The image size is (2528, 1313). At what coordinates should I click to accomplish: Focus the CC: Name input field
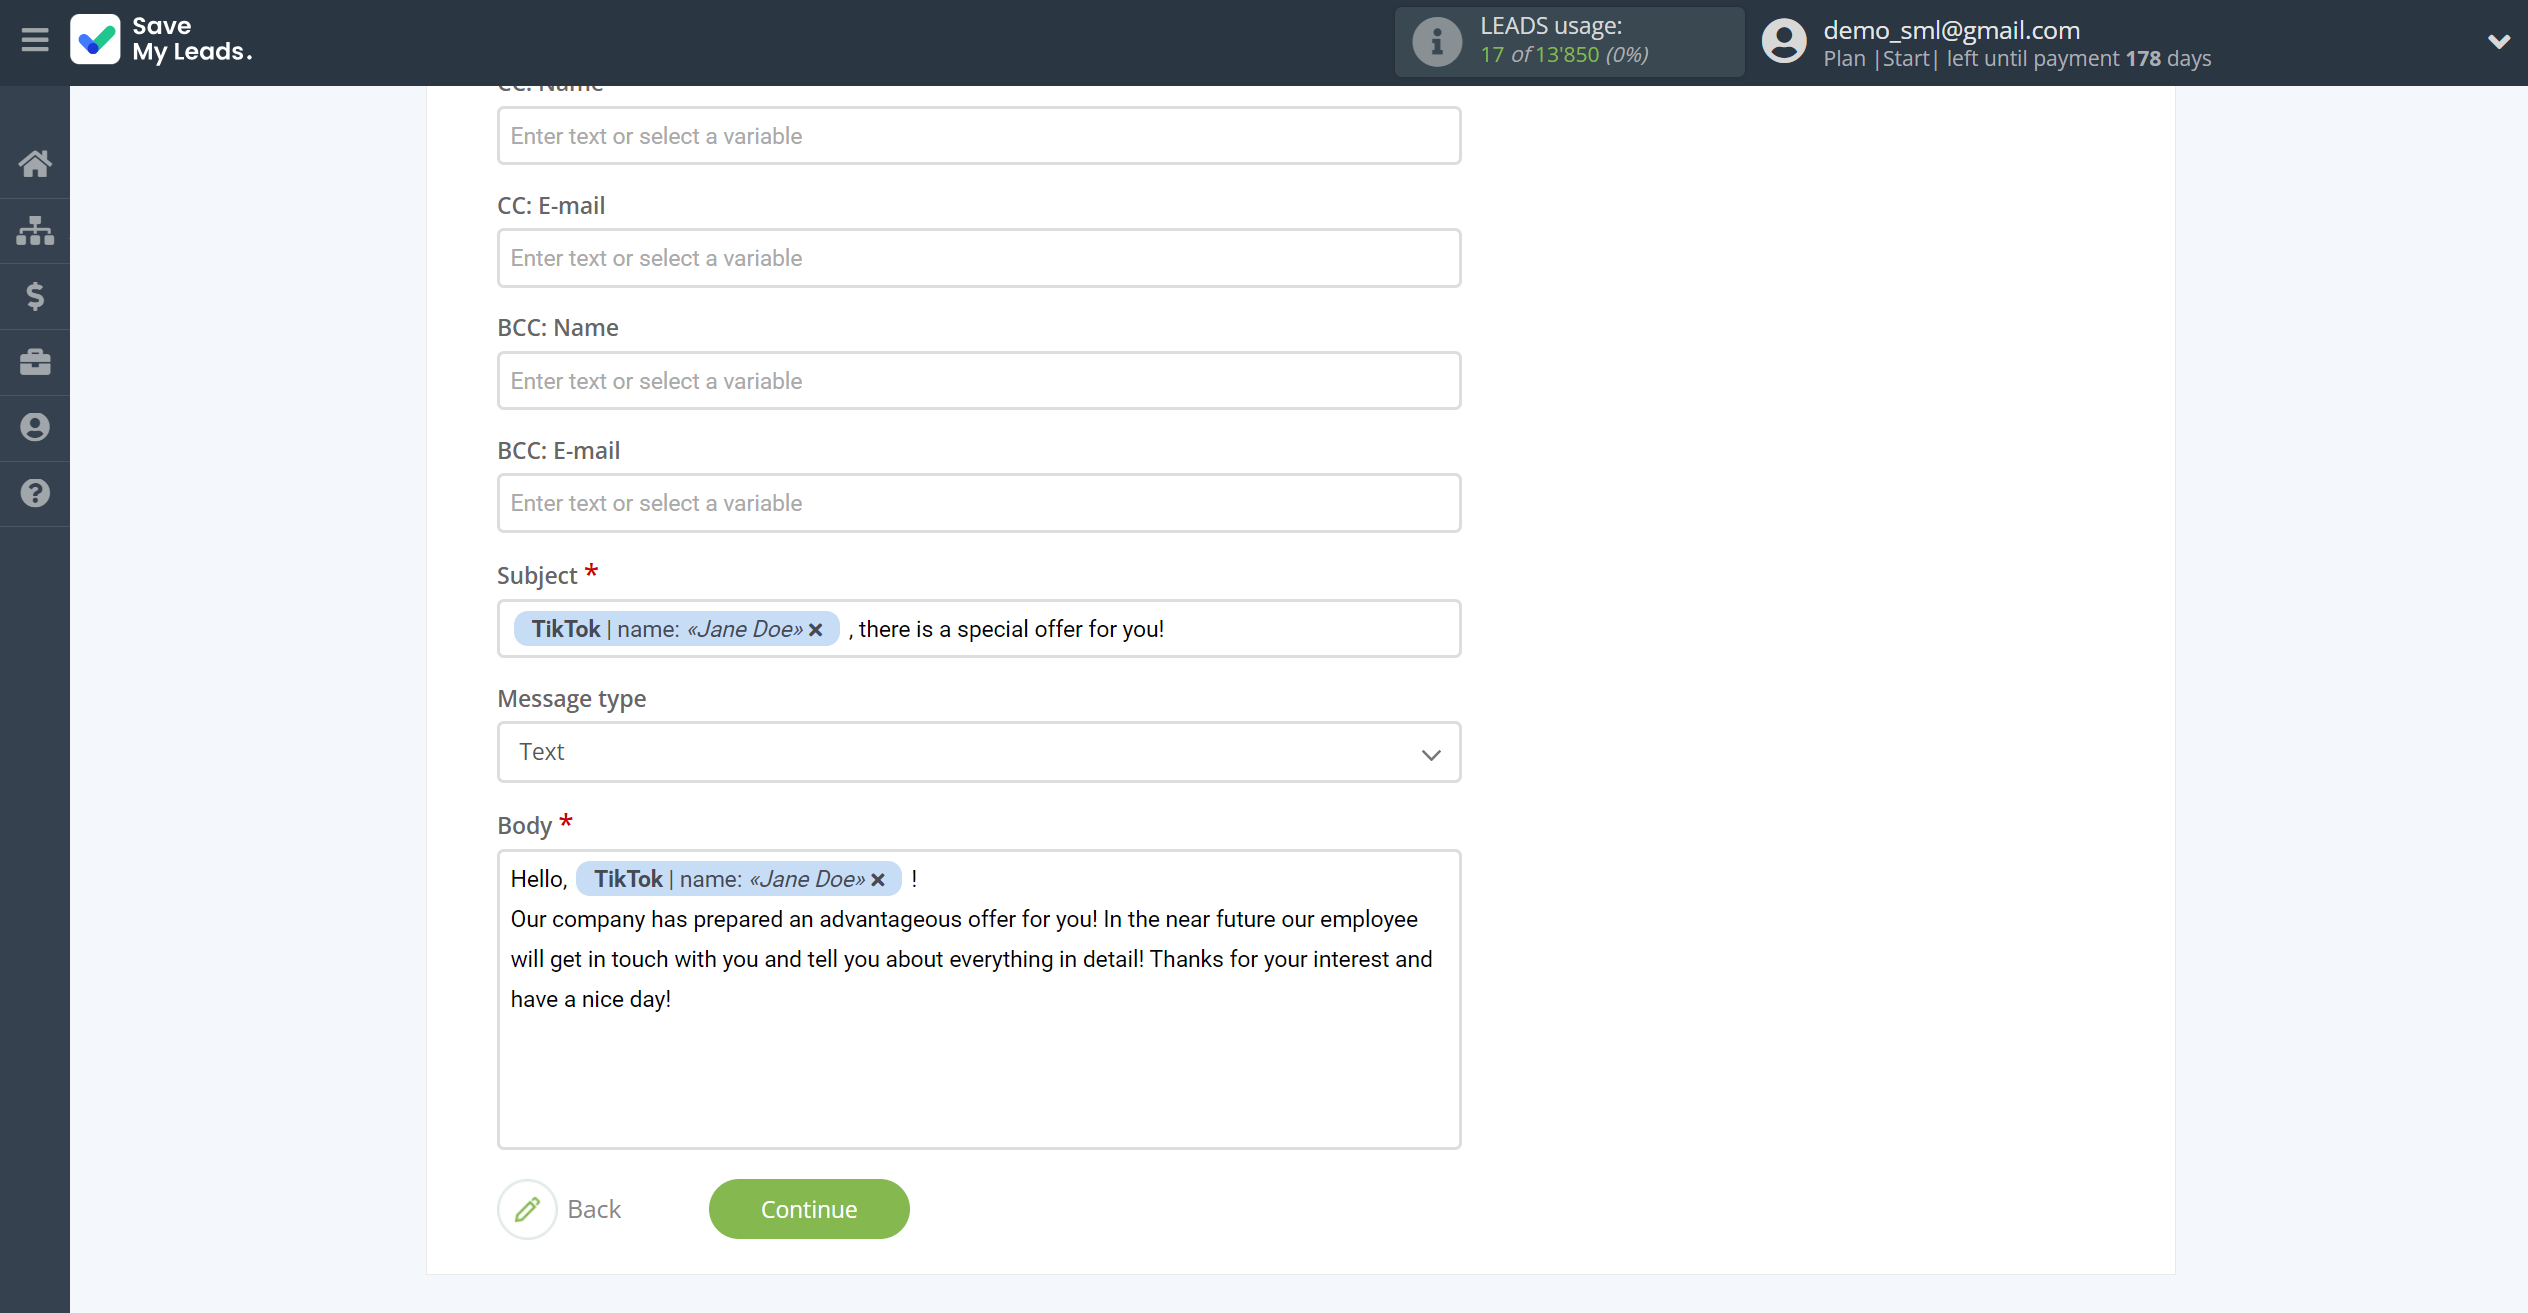tap(979, 136)
